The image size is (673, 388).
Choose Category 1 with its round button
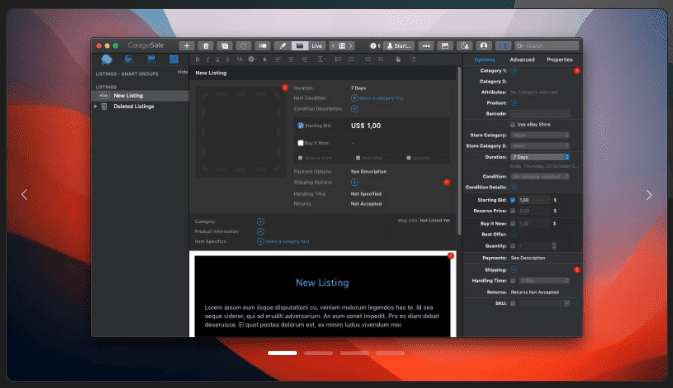514,70
